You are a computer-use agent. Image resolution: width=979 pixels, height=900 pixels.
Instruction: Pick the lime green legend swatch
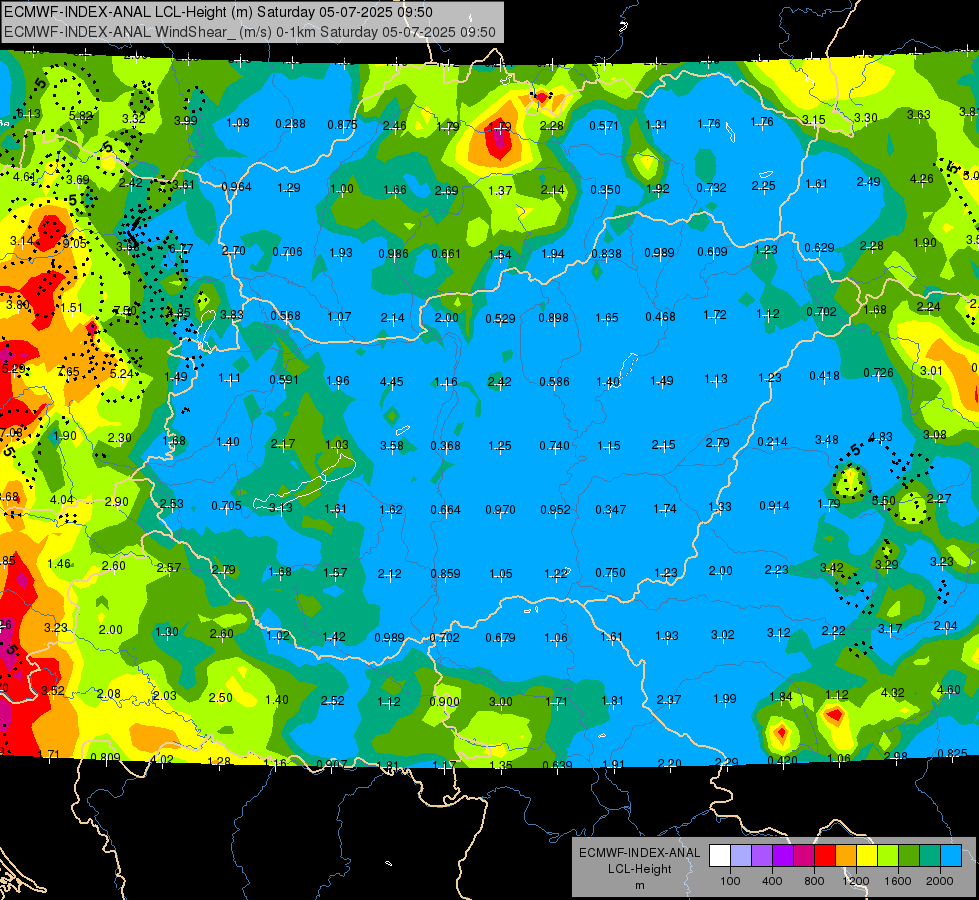click(888, 856)
